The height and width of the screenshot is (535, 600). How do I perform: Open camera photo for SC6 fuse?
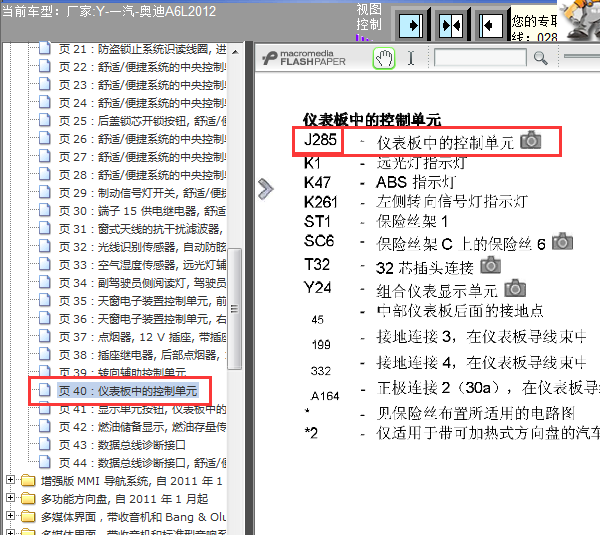point(564,241)
